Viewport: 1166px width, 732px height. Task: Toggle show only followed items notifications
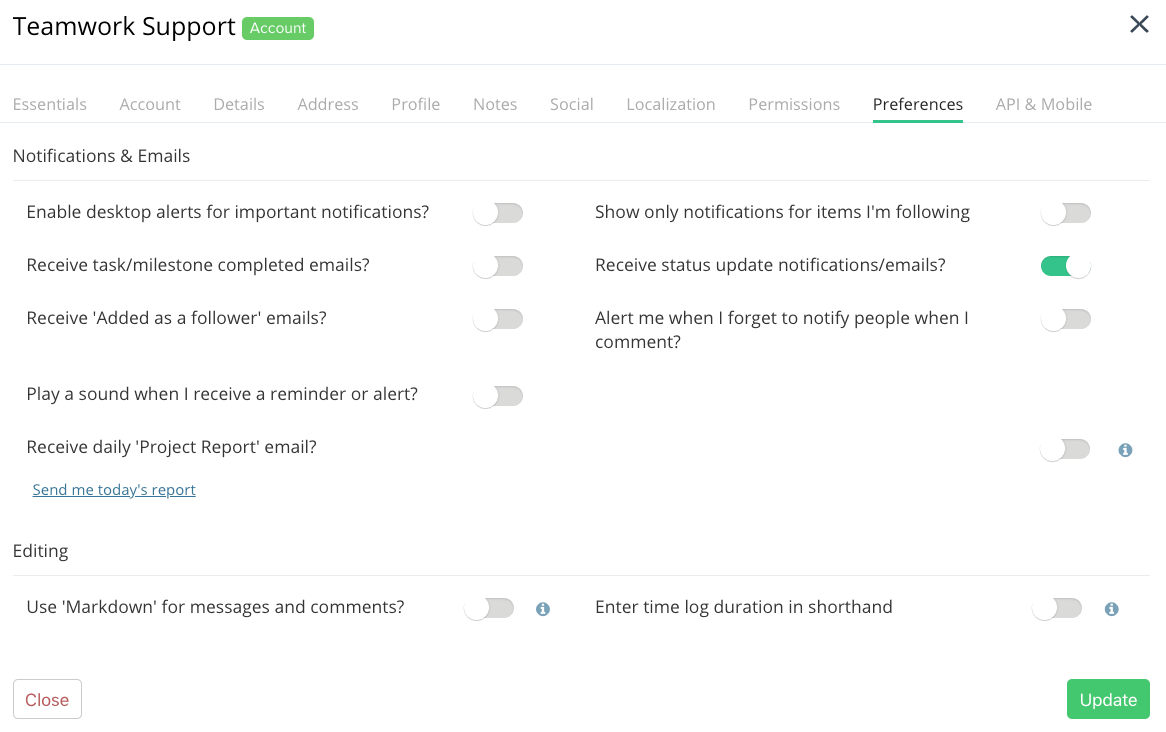[x=1066, y=214]
